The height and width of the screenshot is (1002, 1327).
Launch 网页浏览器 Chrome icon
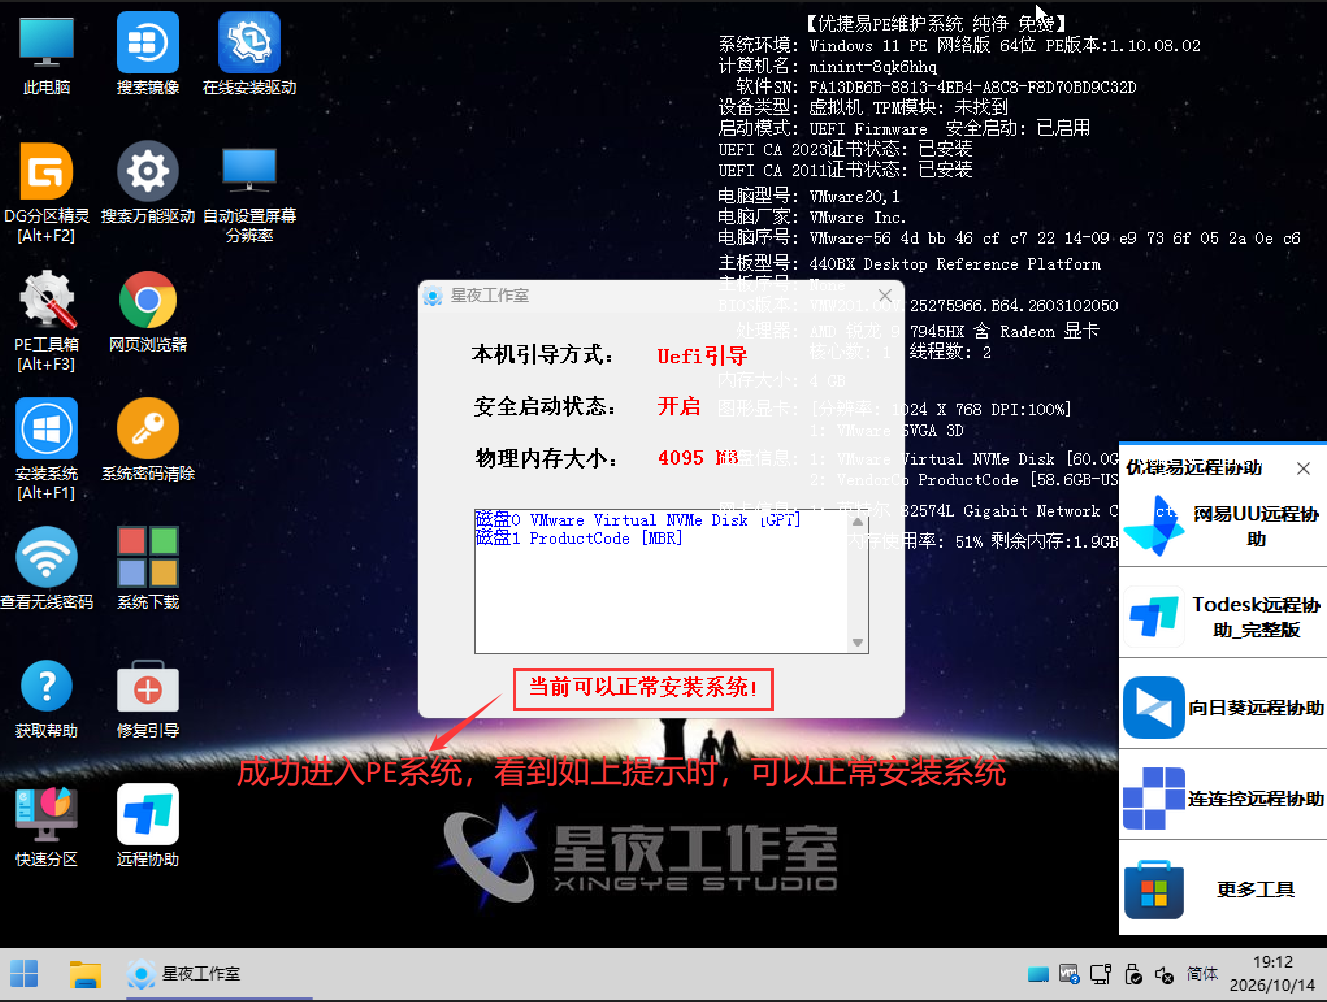[148, 312]
